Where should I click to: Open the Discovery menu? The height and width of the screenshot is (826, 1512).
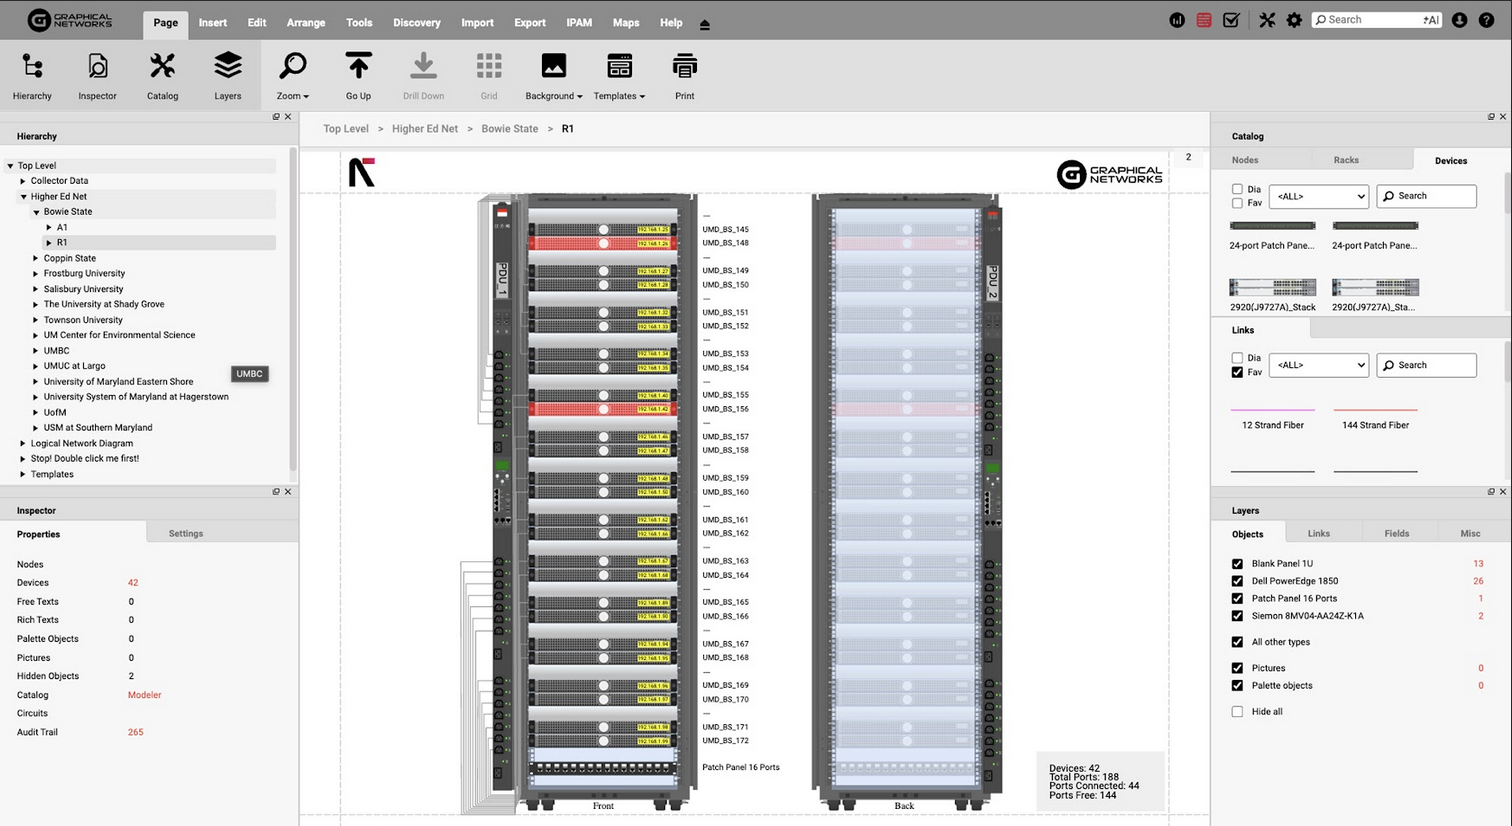(x=416, y=22)
